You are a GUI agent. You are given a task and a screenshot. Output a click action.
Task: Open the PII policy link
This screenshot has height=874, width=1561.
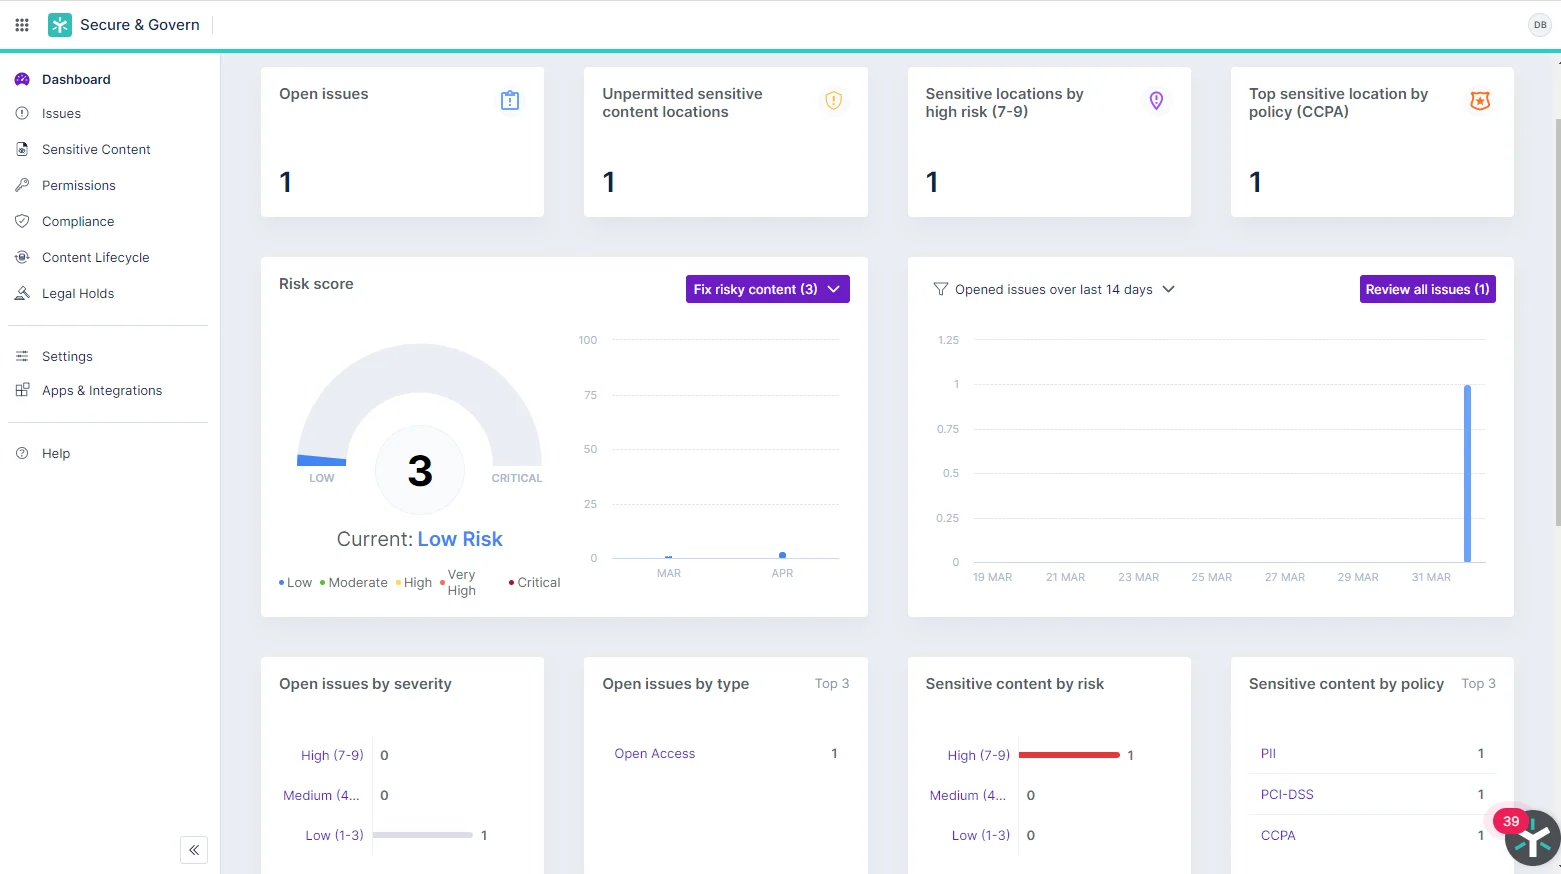(1268, 754)
